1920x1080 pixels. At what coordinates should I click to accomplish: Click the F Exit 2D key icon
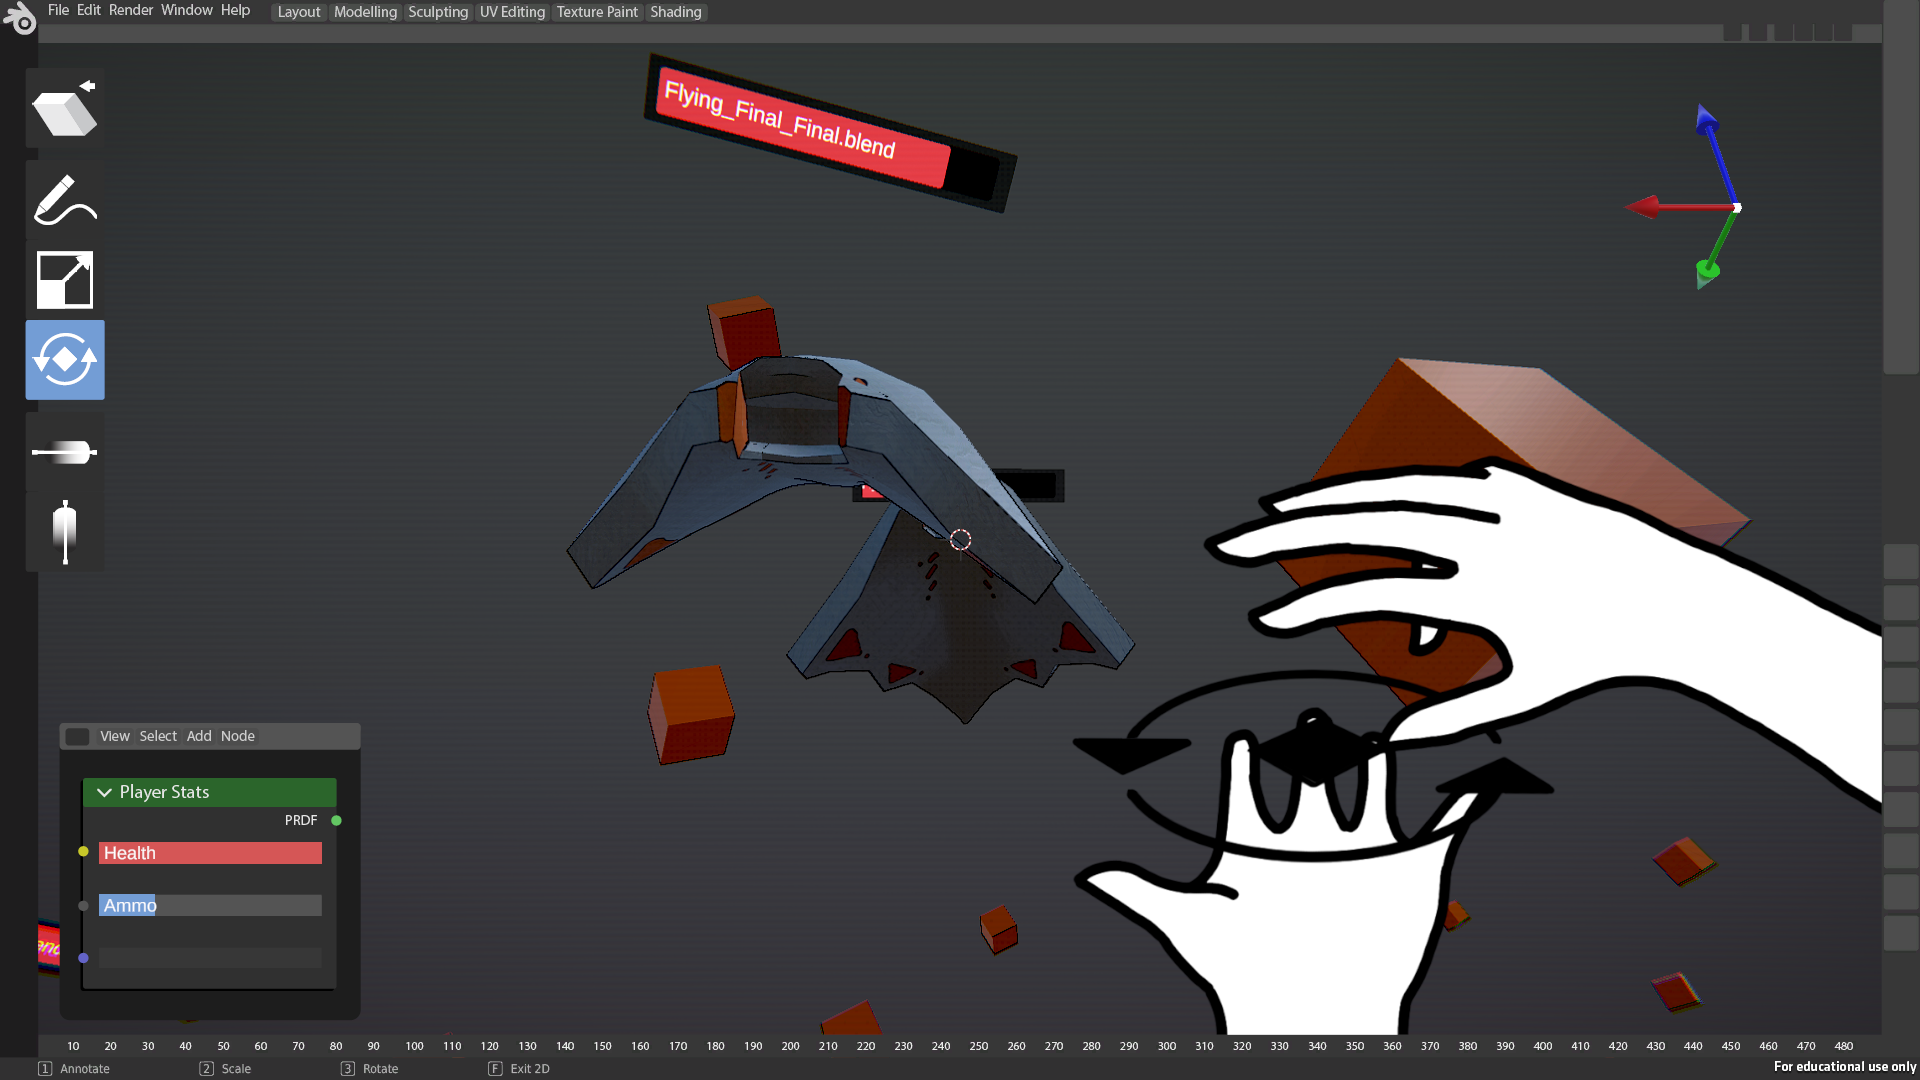click(495, 1069)
